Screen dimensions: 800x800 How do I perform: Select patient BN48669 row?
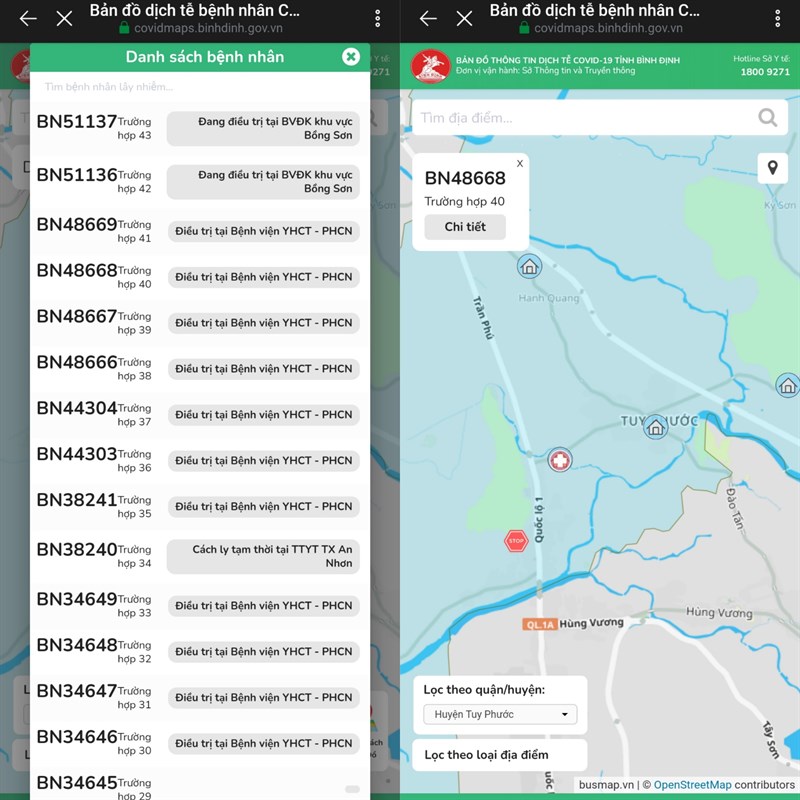(199, 231)
